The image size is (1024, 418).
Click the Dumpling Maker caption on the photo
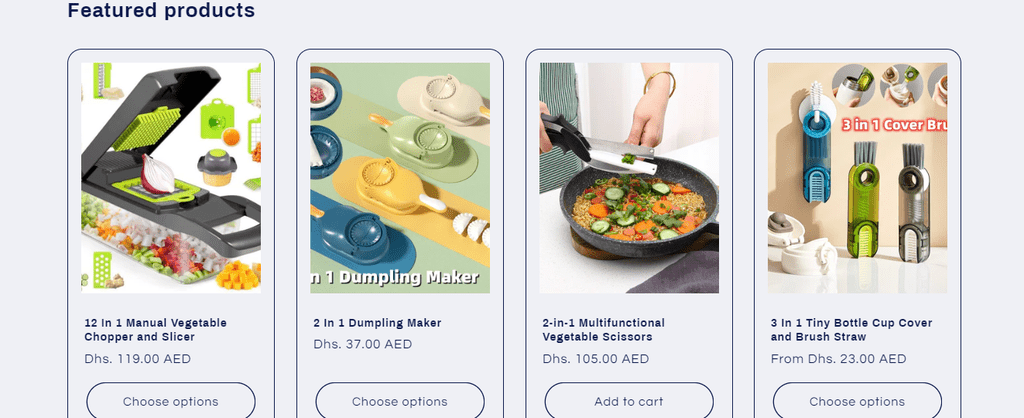(396, 278)
